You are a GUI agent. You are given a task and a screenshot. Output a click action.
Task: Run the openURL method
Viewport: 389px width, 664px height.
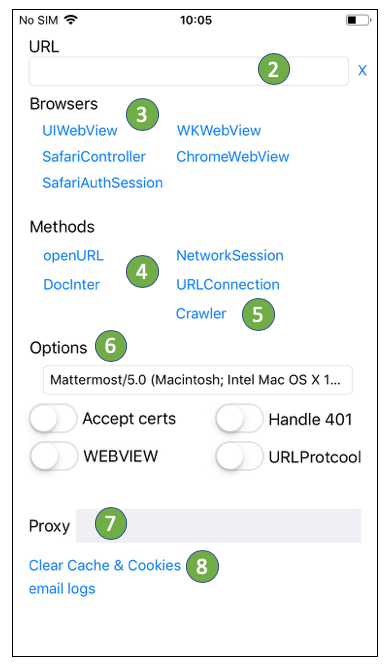pos(73,256)
